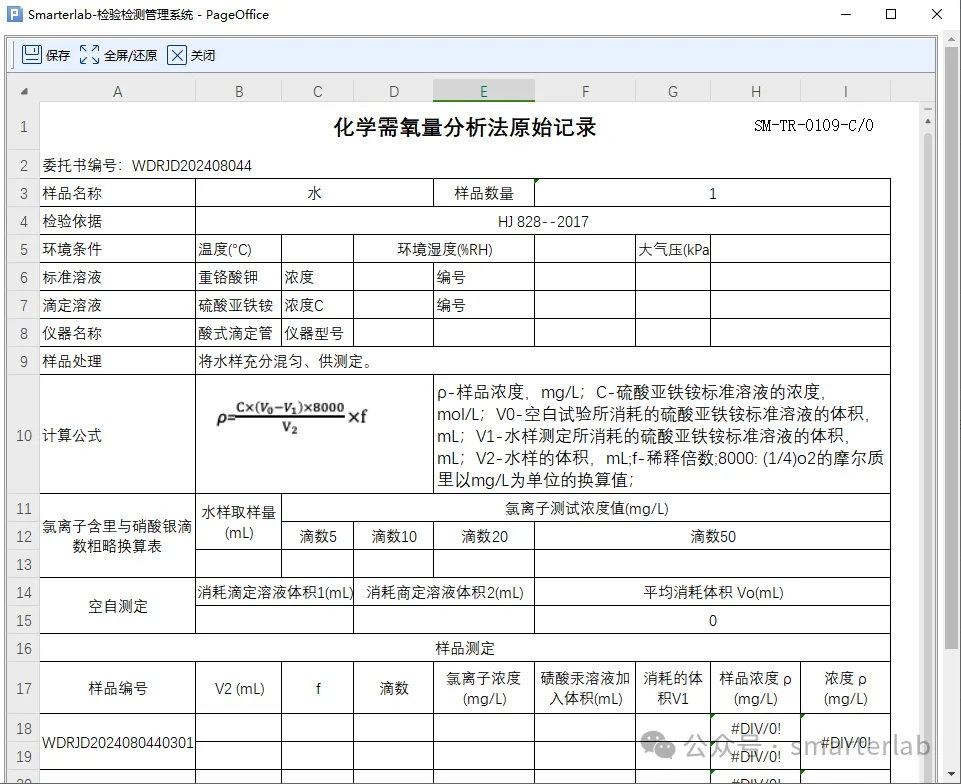Click empty cell under 消耗商定溶液体积2(mL)
The height and width of the screenshot is (784, 961).
click(444, 620)
